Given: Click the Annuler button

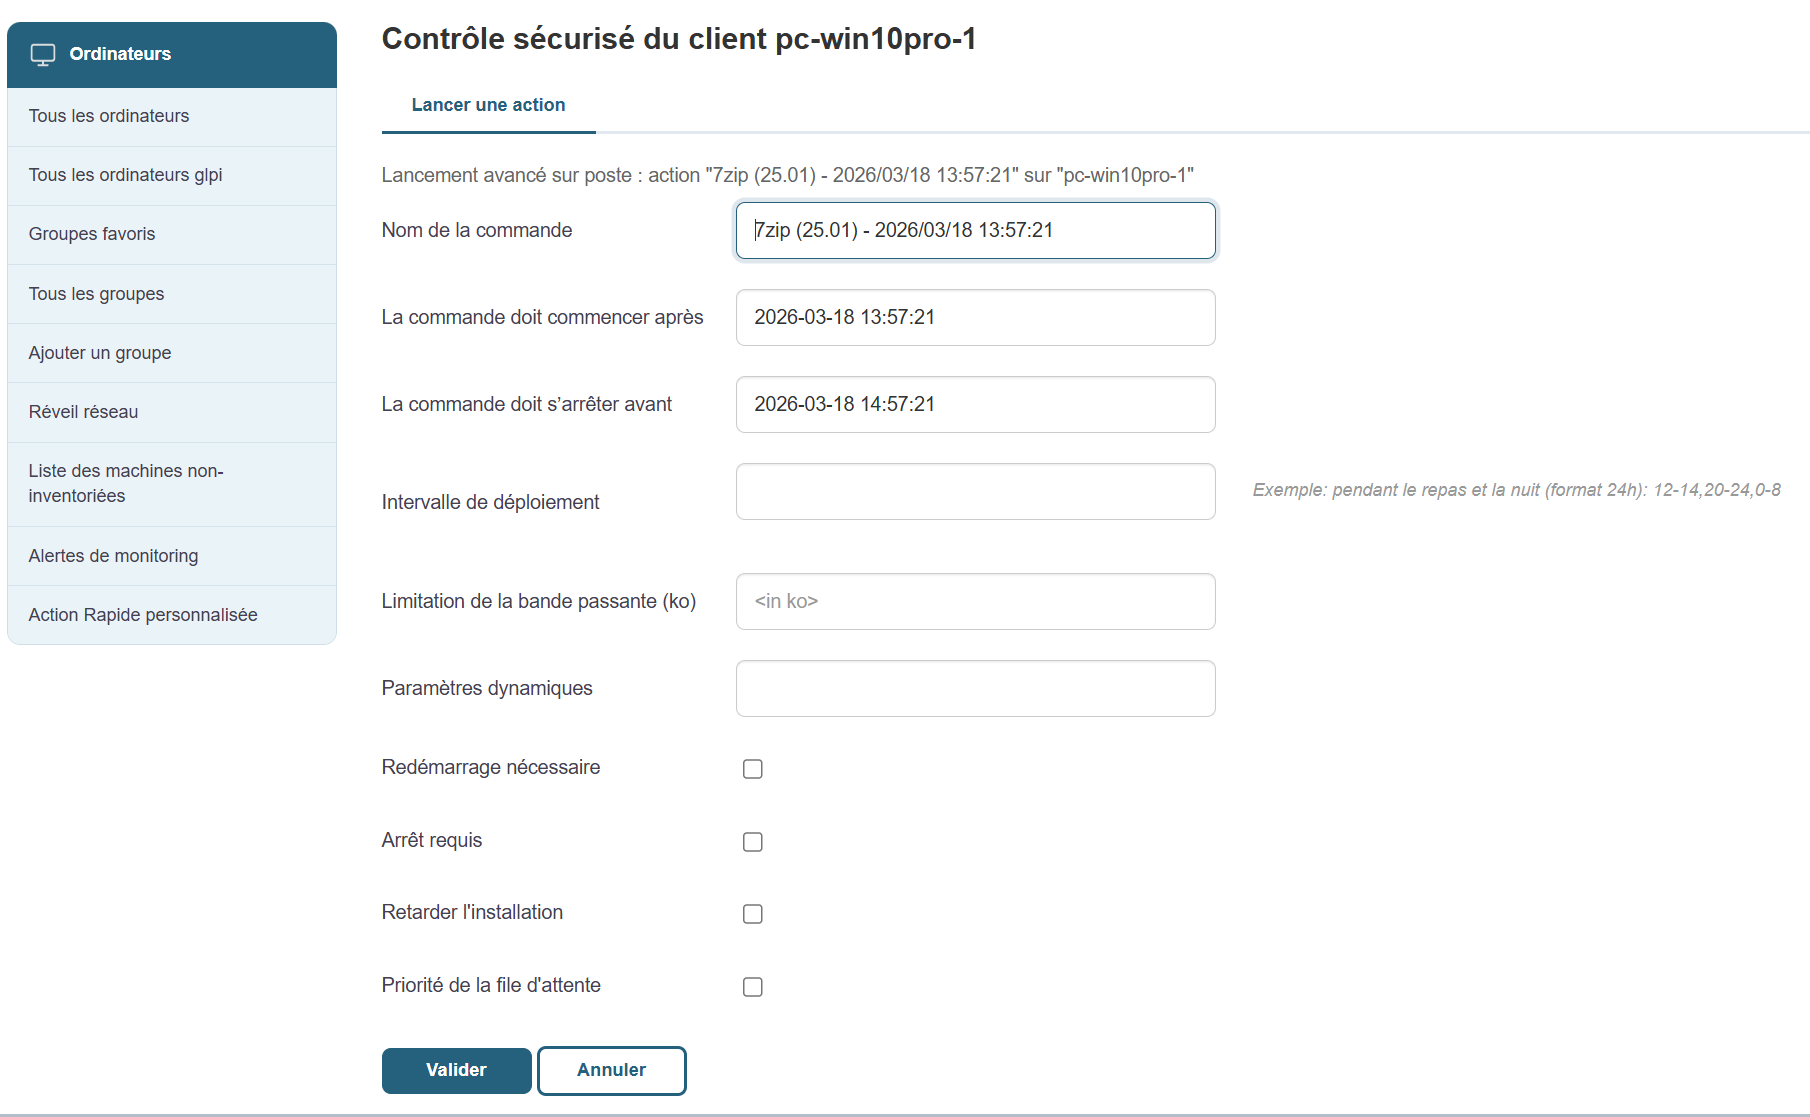Looking at the screenshot, I should (x=611, y=1070).
